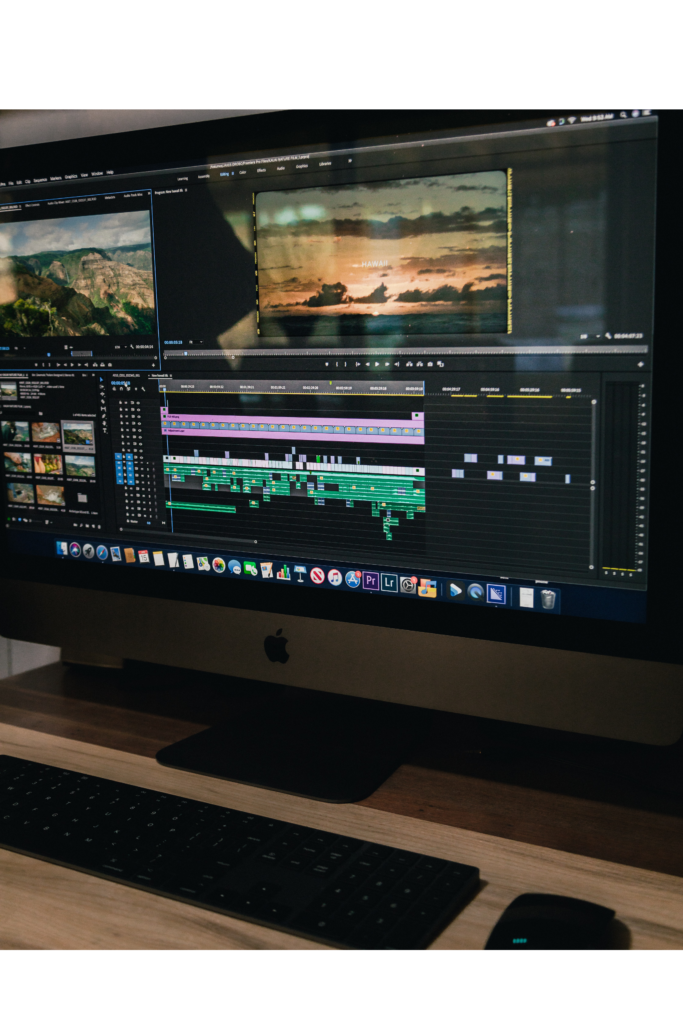Select the Ripple Edit tool
683x1024 pixels.
[103, 394]
